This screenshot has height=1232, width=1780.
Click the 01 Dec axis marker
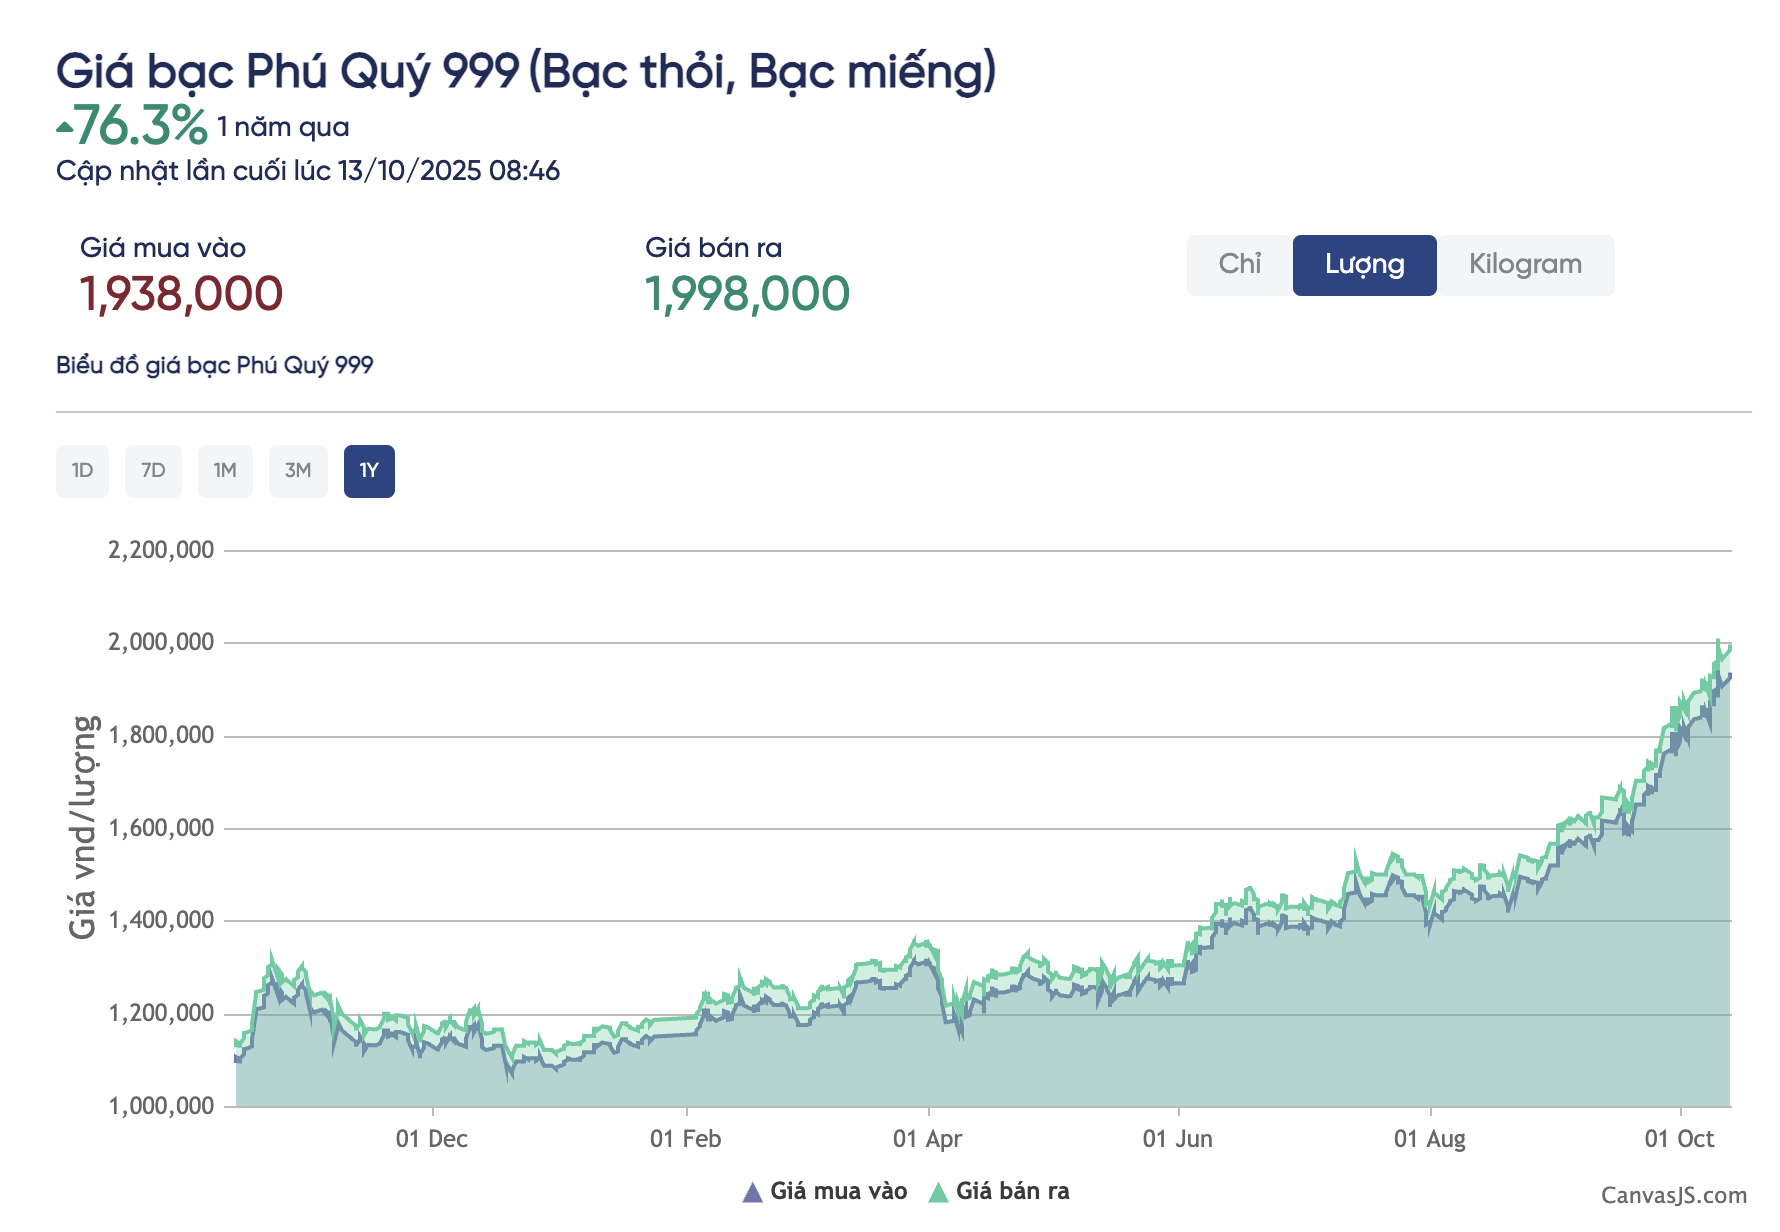click(432, 1139)
